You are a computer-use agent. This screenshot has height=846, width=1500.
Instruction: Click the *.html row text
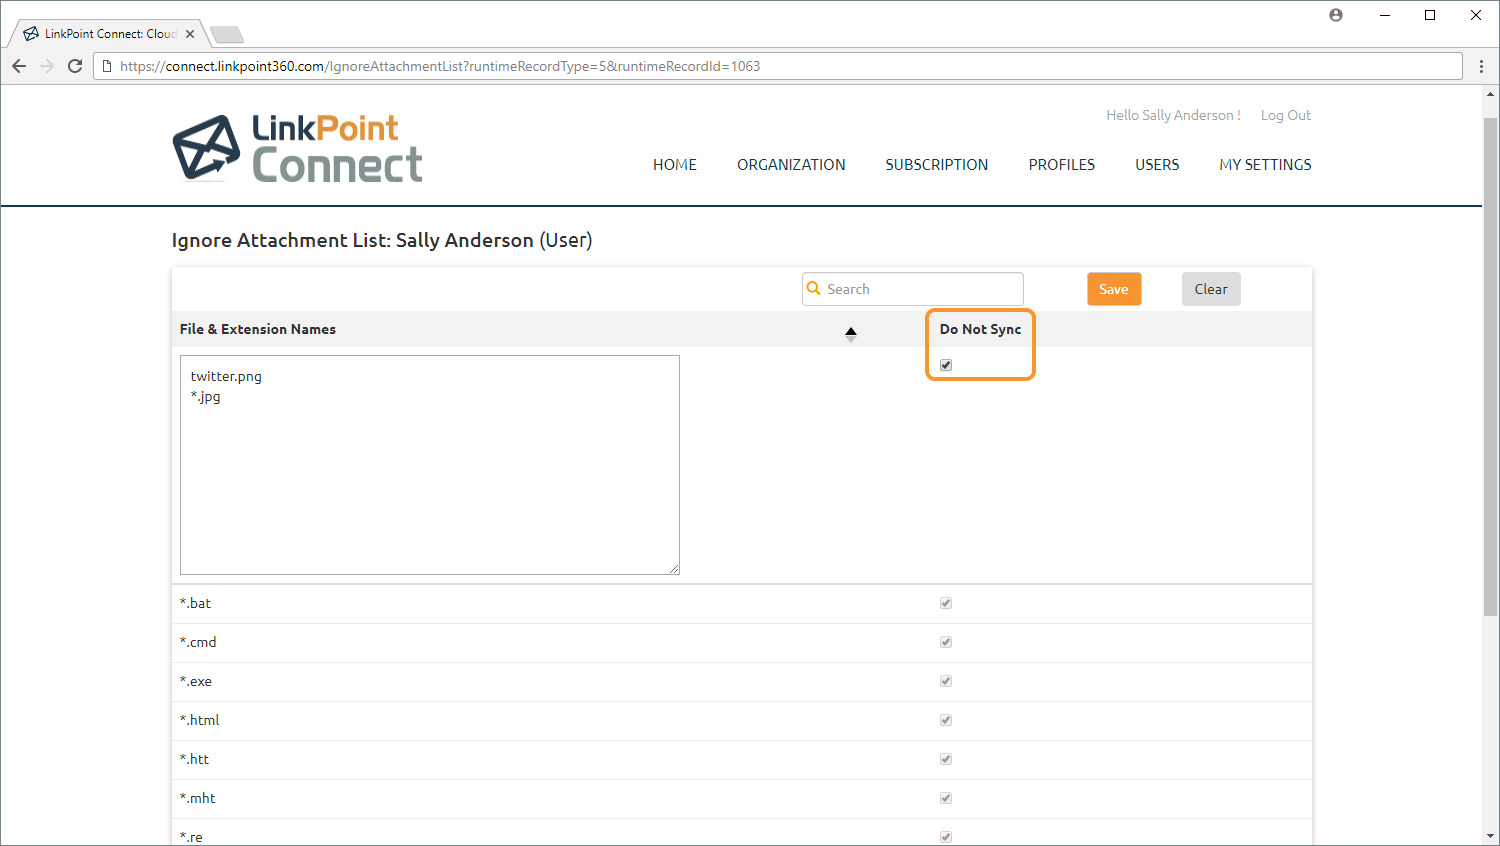tap(200, 720)
